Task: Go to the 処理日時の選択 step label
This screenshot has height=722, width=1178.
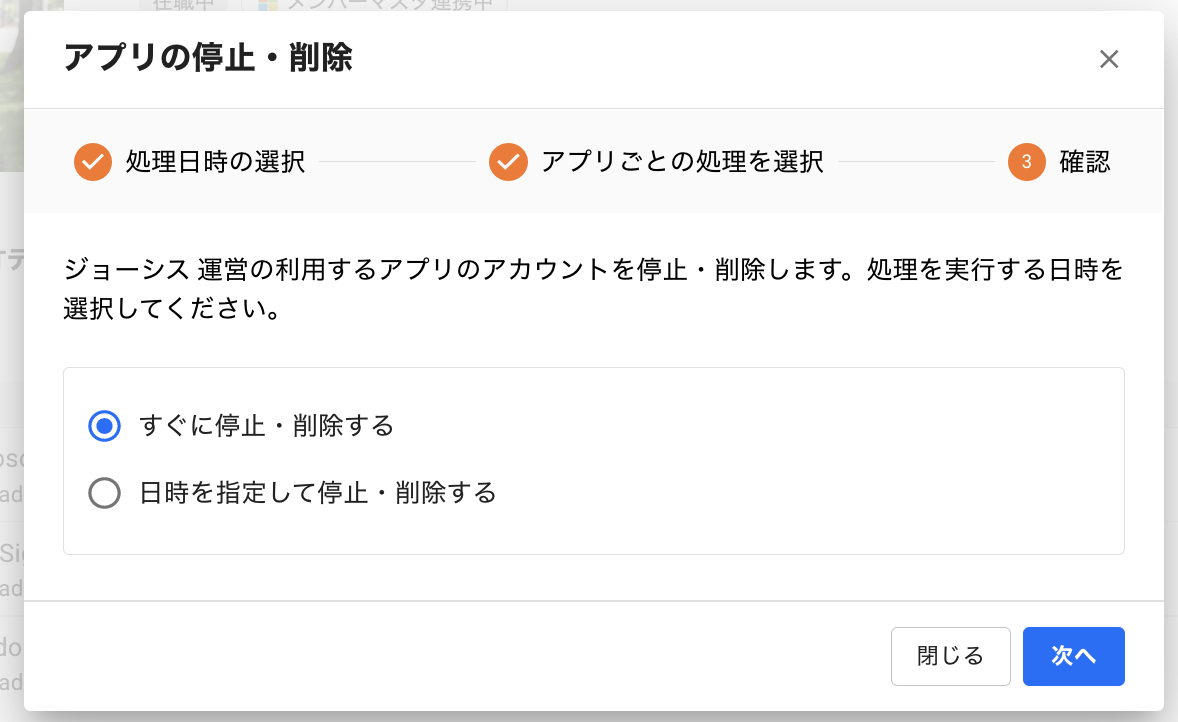Action: coord(216,162)
